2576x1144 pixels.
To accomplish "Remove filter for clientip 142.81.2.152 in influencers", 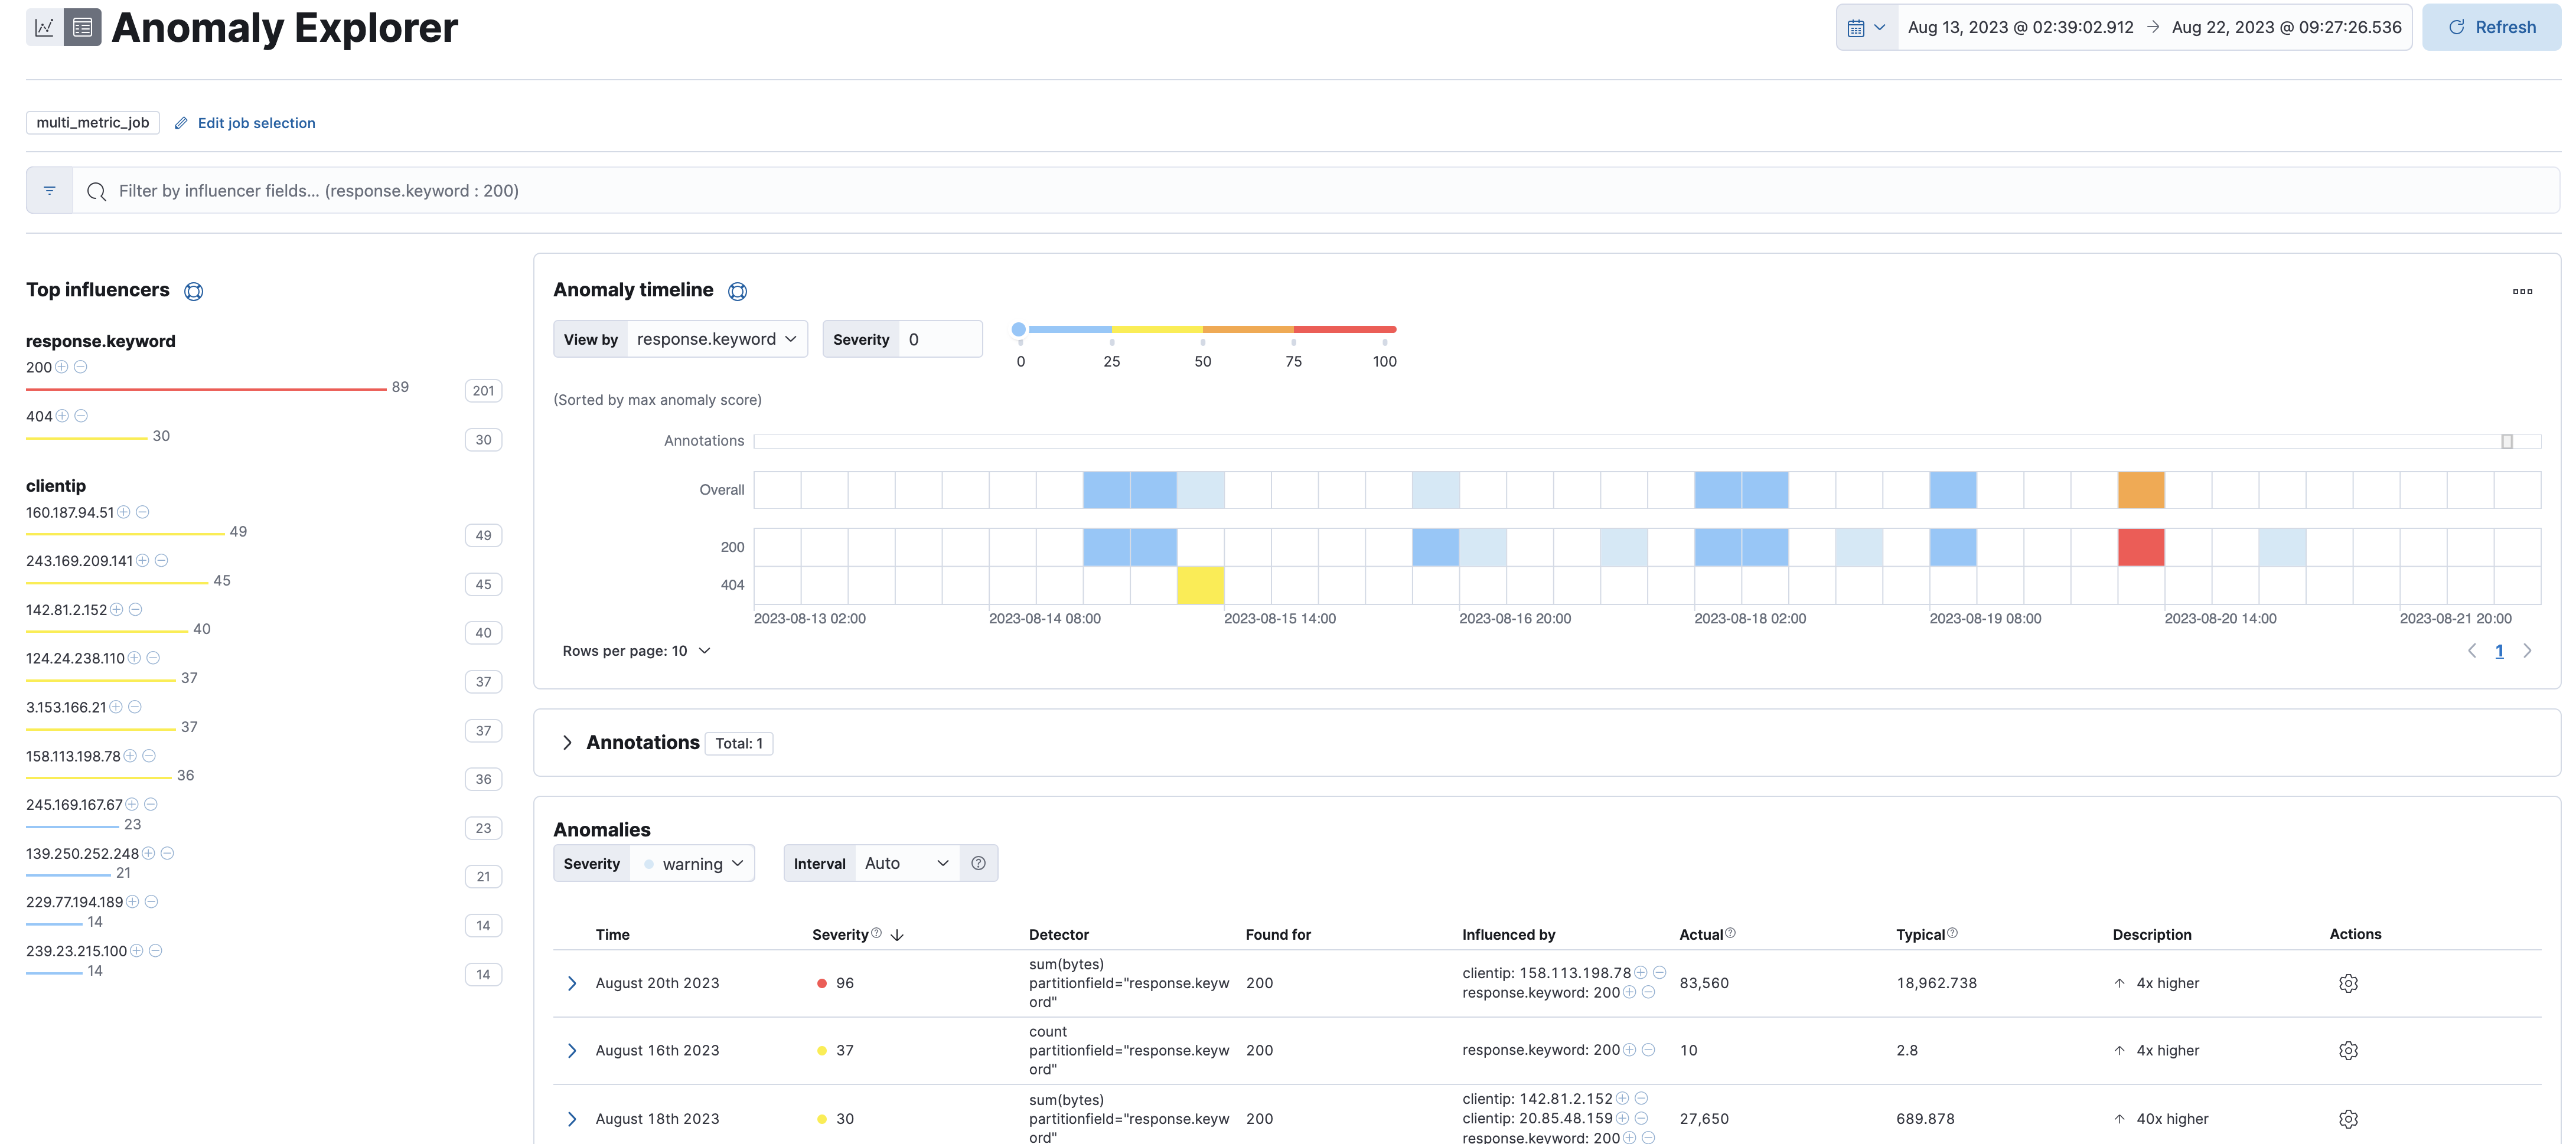I will pyautogui.click(x=136, y=609).
